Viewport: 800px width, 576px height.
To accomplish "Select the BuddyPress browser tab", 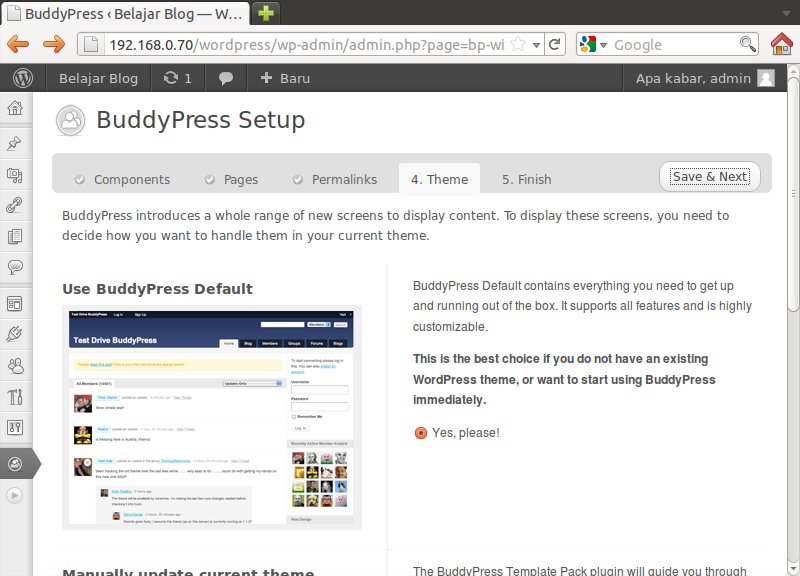I will pos(126,13).
